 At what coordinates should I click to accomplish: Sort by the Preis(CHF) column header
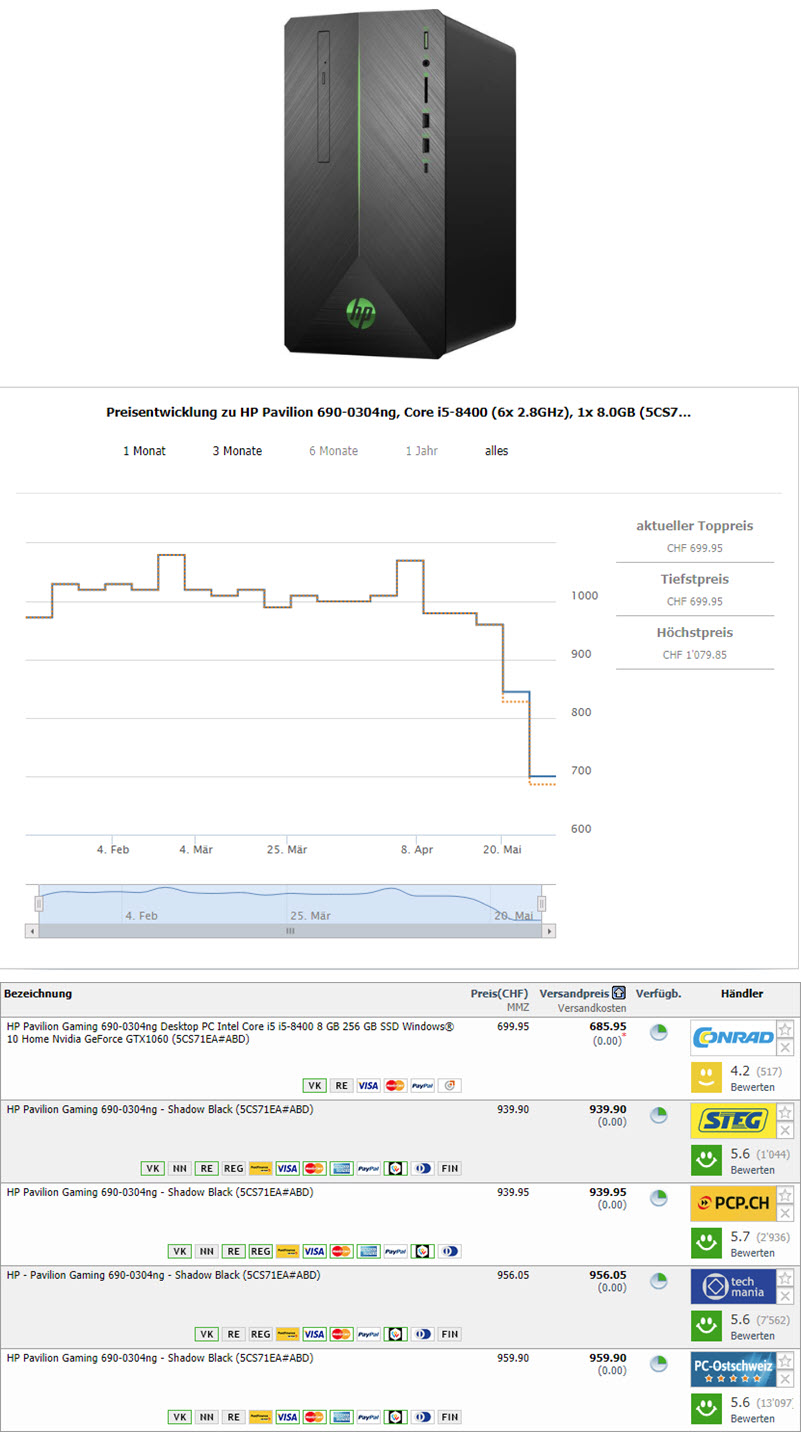click(500, 993)
